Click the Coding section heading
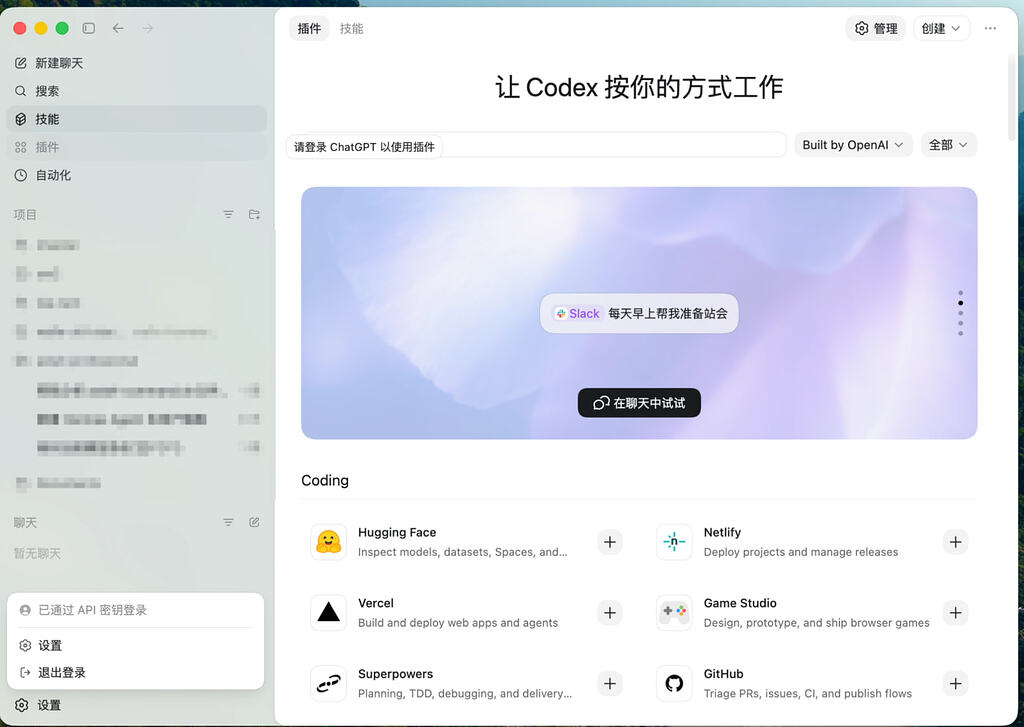This screenshot has width=1024, height=727. pyautogui.click(x=325, y=480)
